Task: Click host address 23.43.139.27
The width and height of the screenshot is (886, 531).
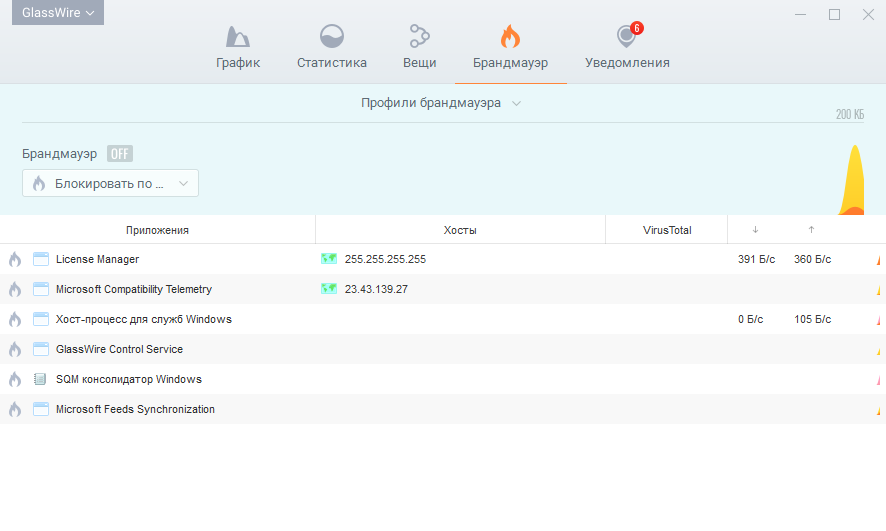Action: [376, 289]
